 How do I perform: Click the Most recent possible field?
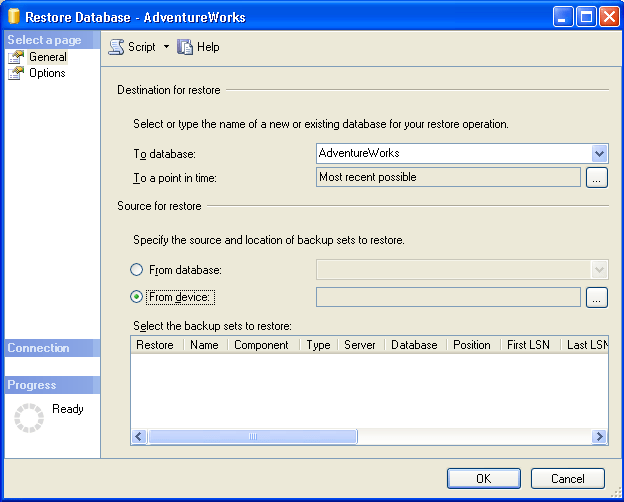click(x=448, y=177)
